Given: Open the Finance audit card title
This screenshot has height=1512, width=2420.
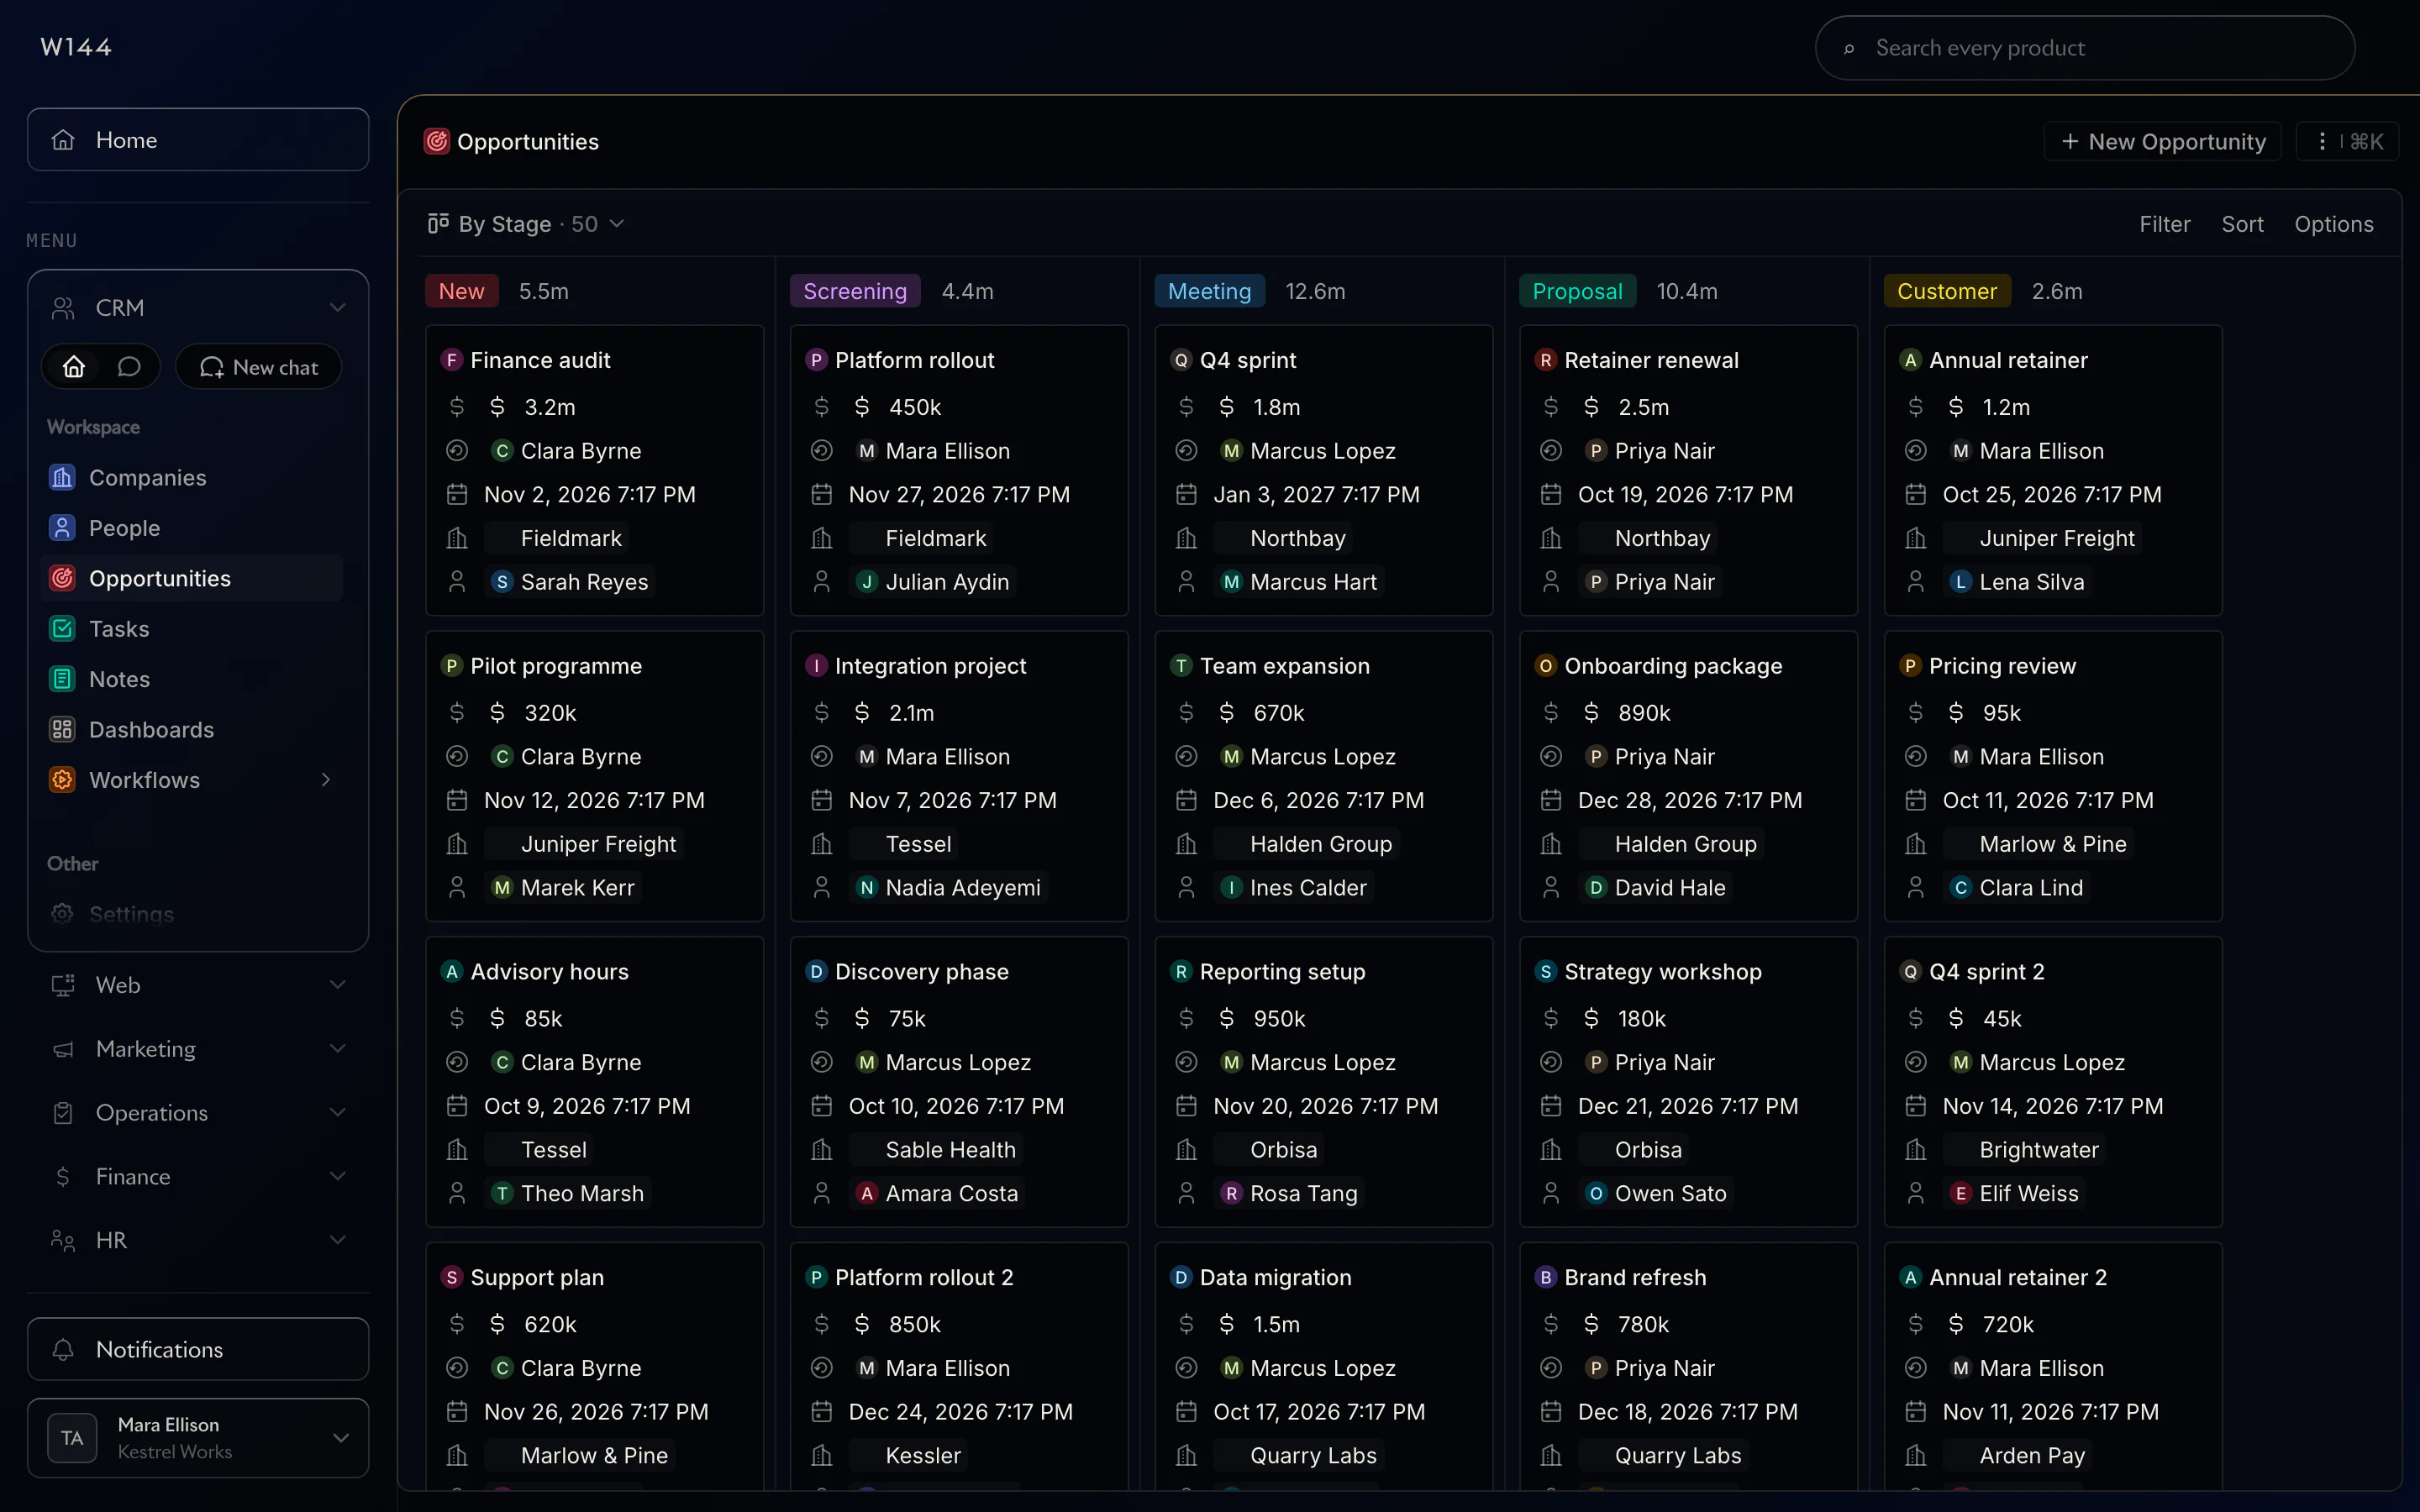Looking at the screenshot, I should 540,360.
